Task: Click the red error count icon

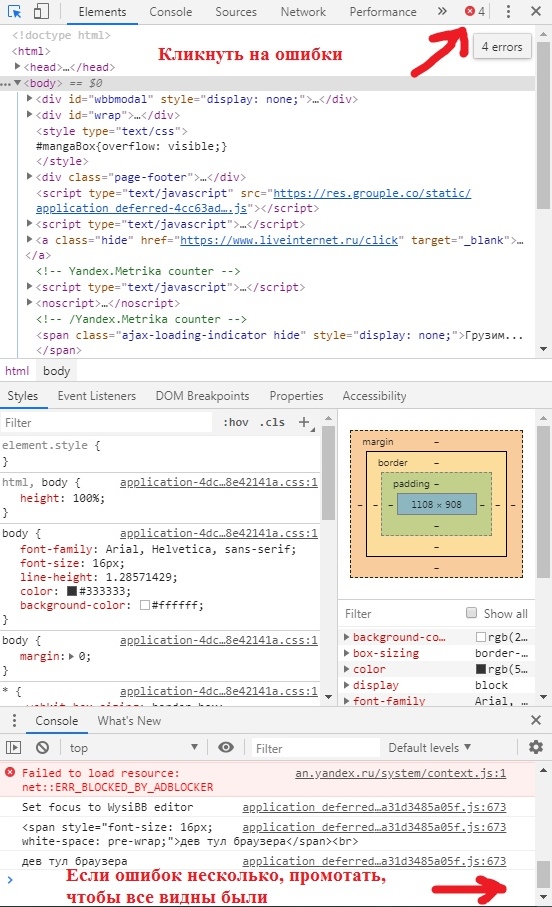Action: (x=470, y=11)
